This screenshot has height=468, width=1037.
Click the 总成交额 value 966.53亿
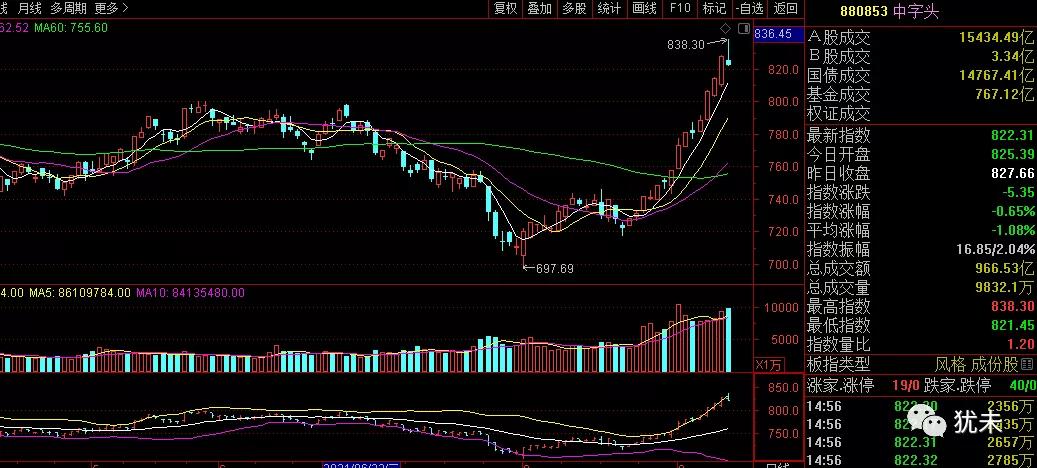coord(1005,269)
